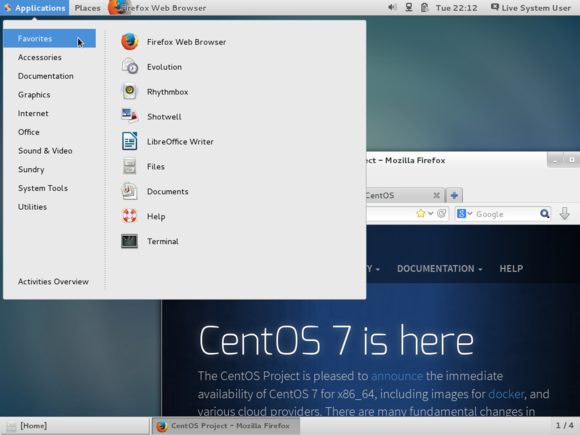Launch Firefox Web Browser icon in Favorites
The image size is (580, 435).
click(x=129, y=41)
